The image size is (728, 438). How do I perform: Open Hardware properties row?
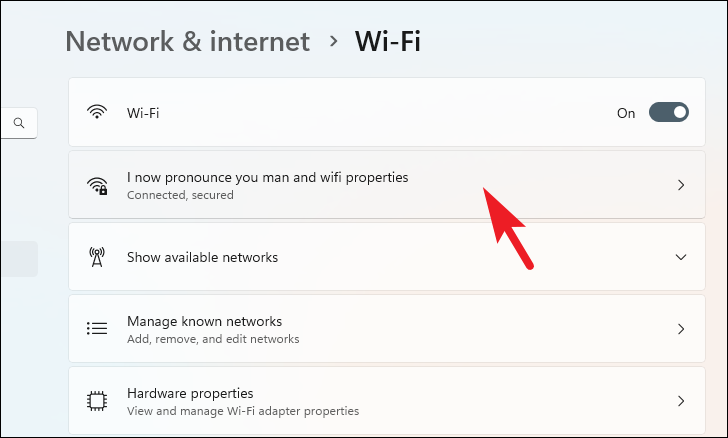(x=387, y=400)
